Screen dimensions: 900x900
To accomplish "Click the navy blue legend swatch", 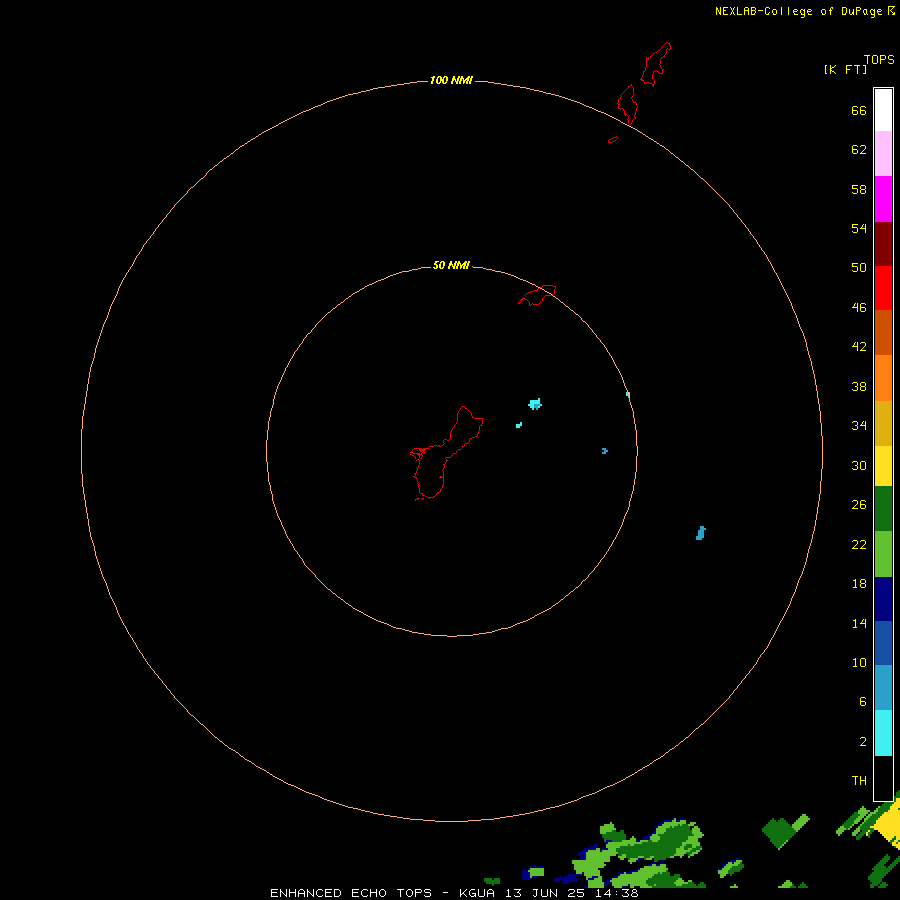I will (x=883, y=599).
